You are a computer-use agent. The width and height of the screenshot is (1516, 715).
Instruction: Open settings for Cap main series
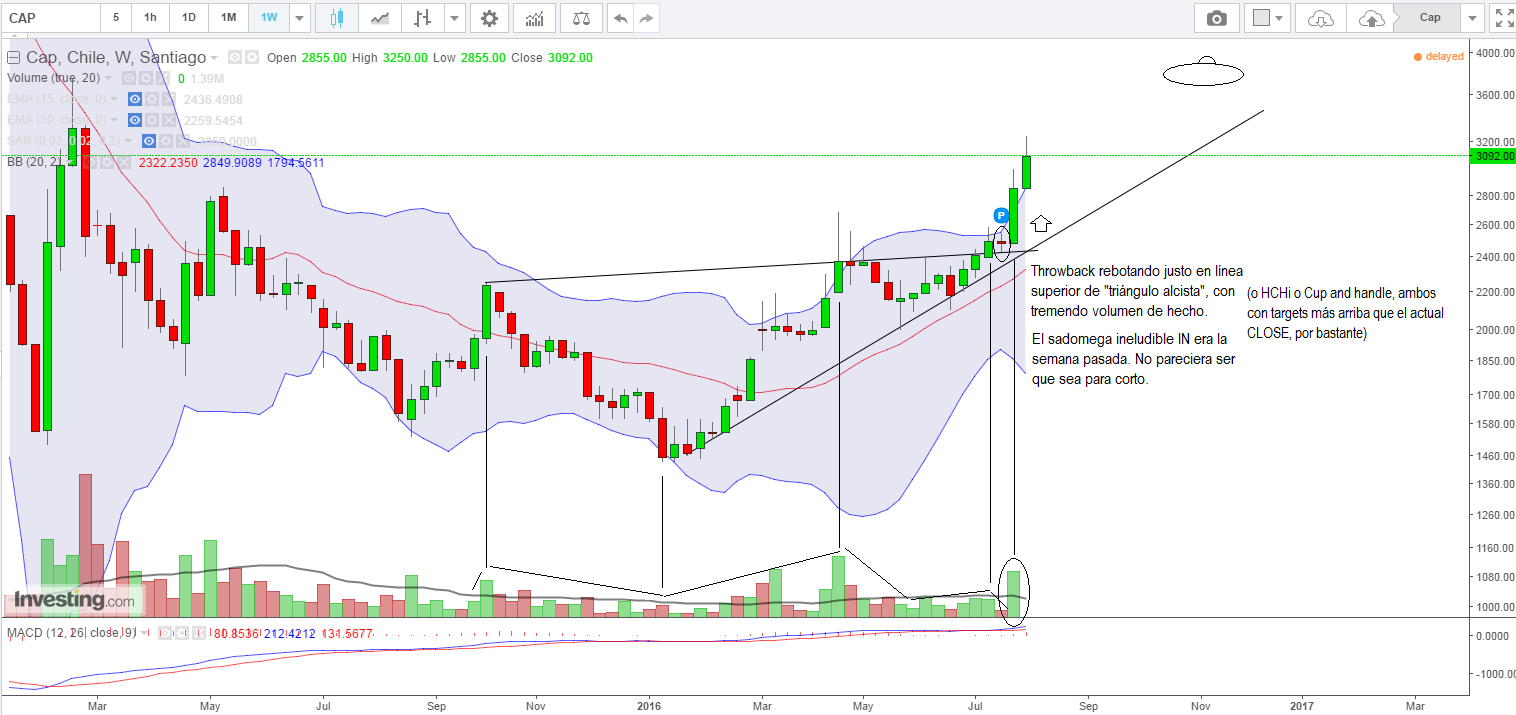tap(251, 57)
